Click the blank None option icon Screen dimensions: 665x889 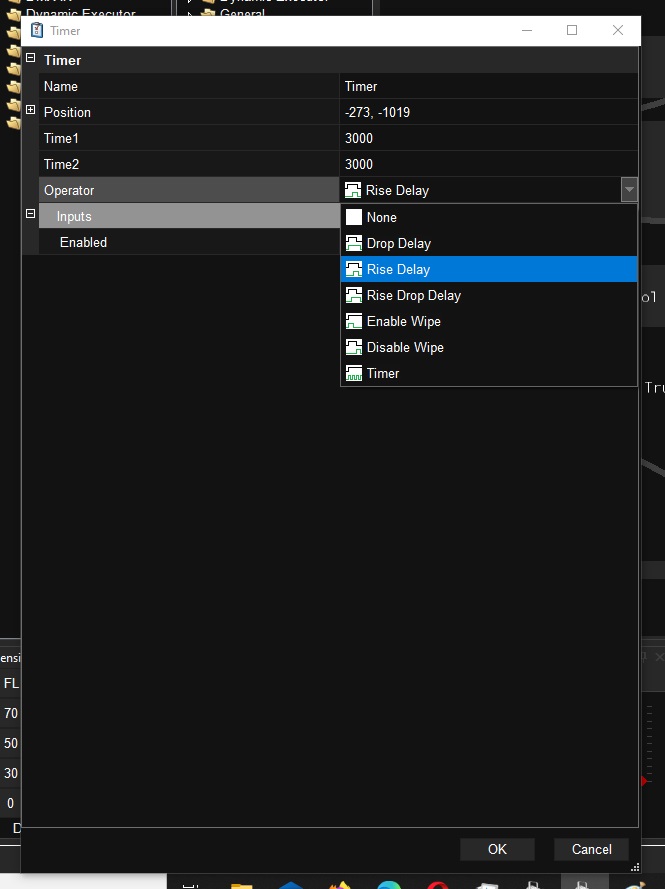pyautogui.click(x=353, y=217)
